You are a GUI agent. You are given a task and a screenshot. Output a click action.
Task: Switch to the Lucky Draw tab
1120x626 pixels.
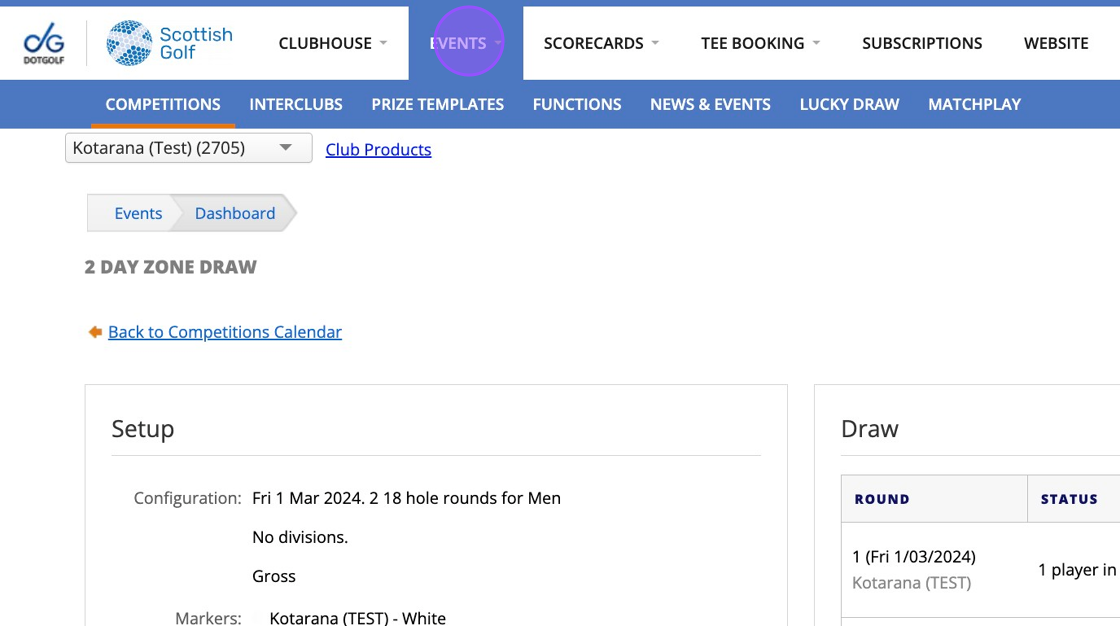[849, 104]
